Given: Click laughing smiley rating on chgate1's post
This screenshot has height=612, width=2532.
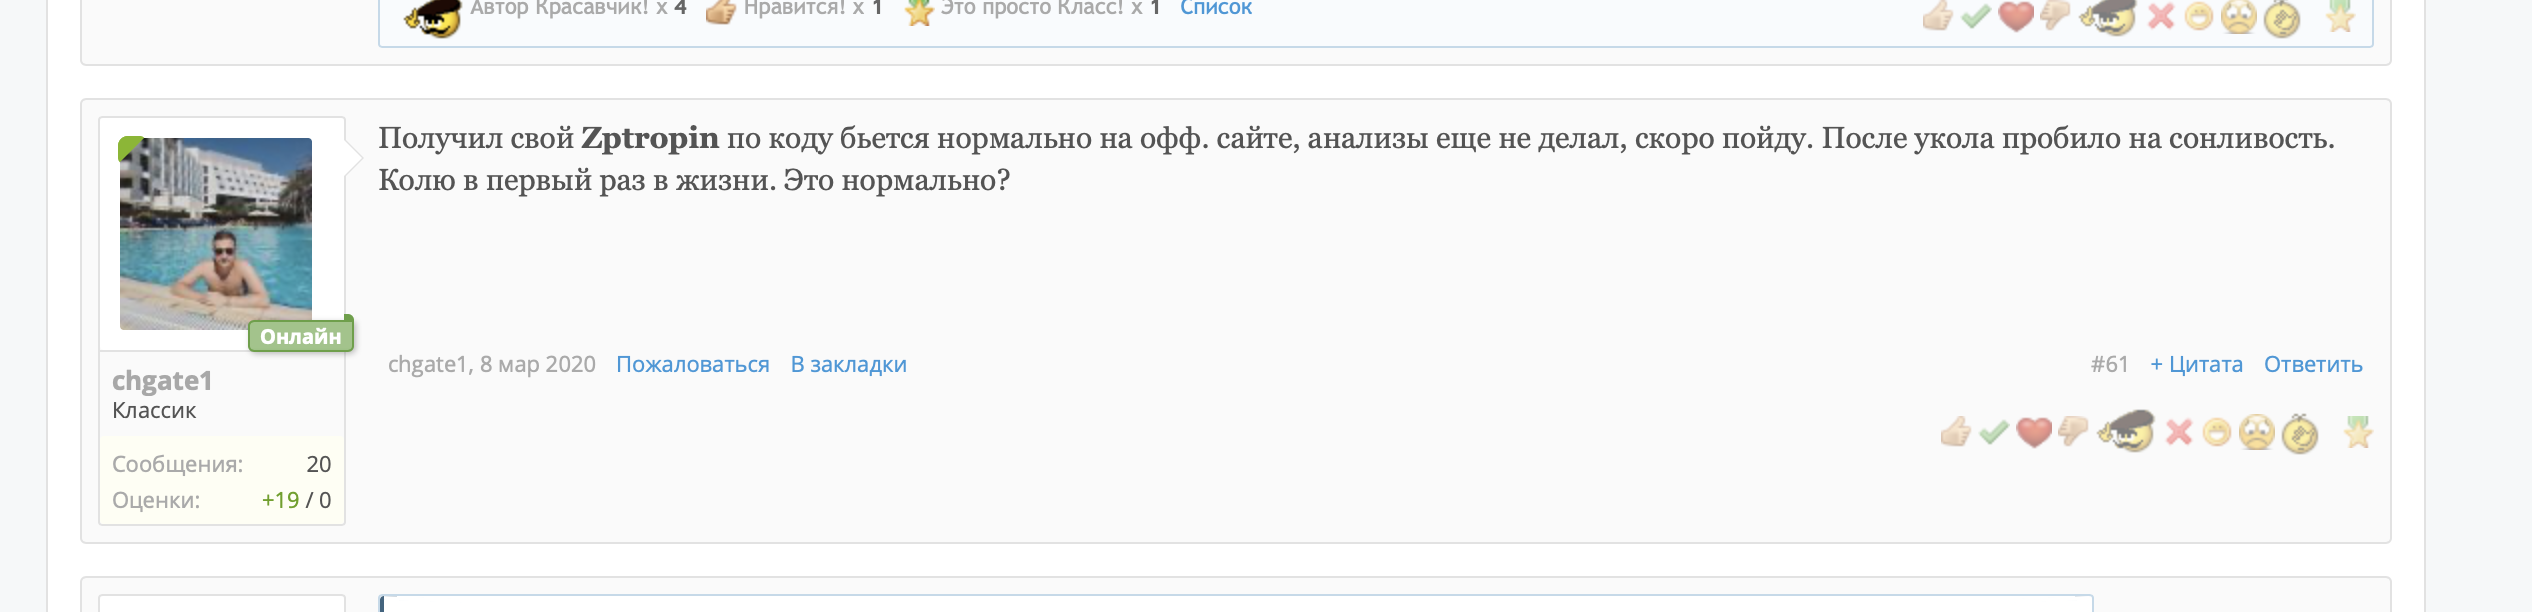Looking at the screenshot, I should [x=2217, y=433].
